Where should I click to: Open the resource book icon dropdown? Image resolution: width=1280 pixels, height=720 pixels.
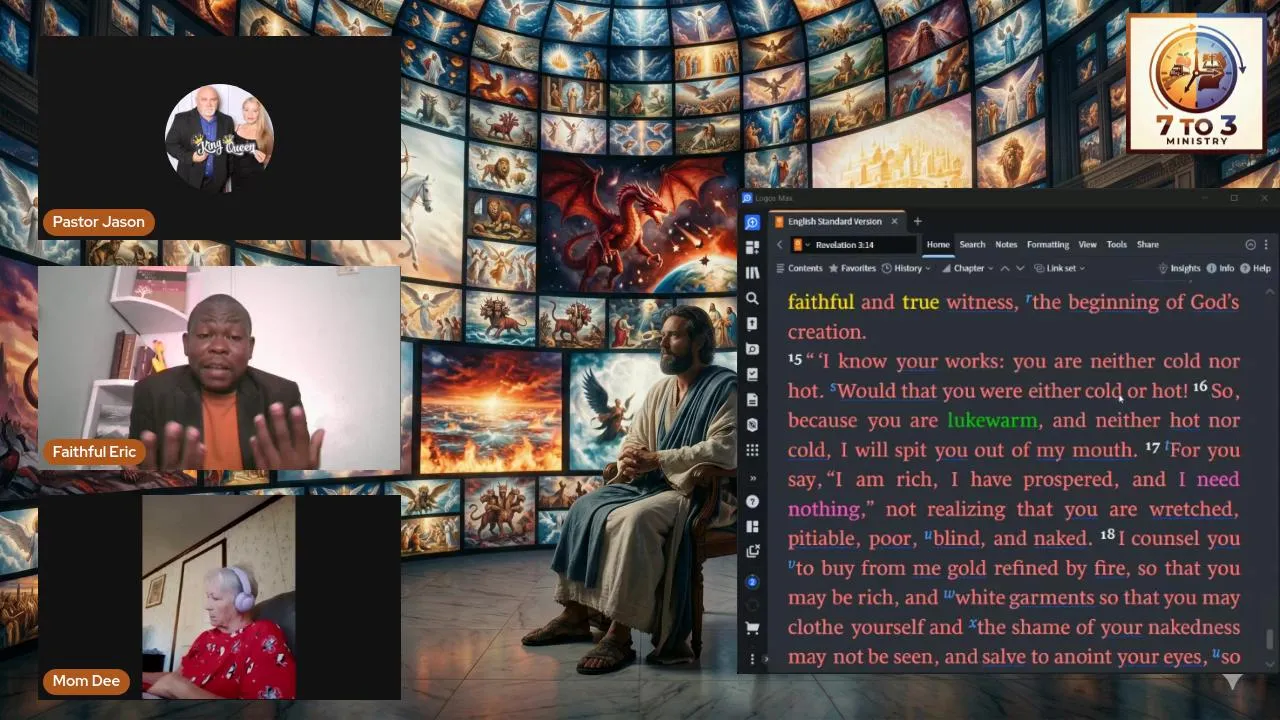801,245
